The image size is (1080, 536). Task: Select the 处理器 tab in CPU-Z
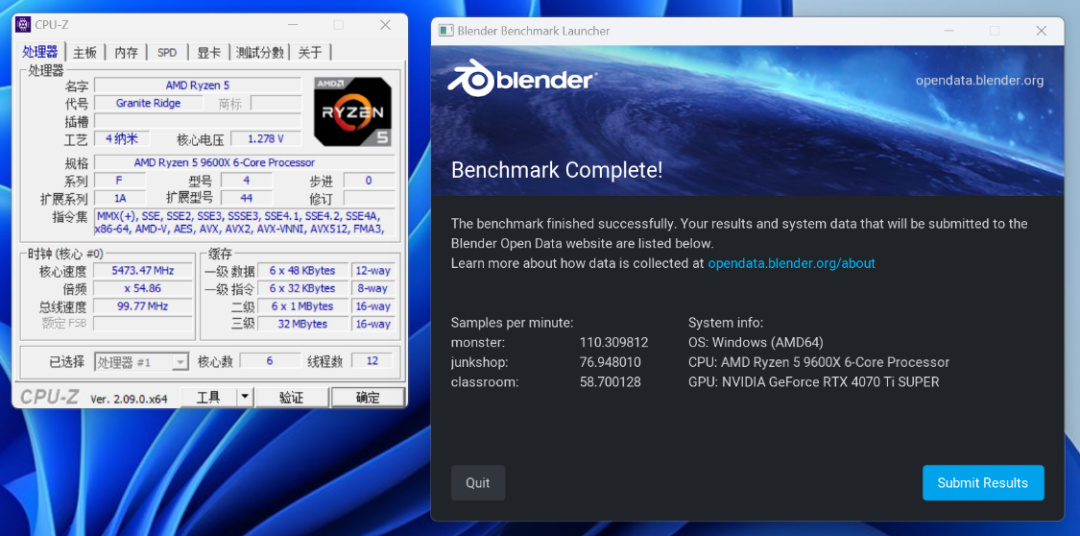(x=41, y=52)
